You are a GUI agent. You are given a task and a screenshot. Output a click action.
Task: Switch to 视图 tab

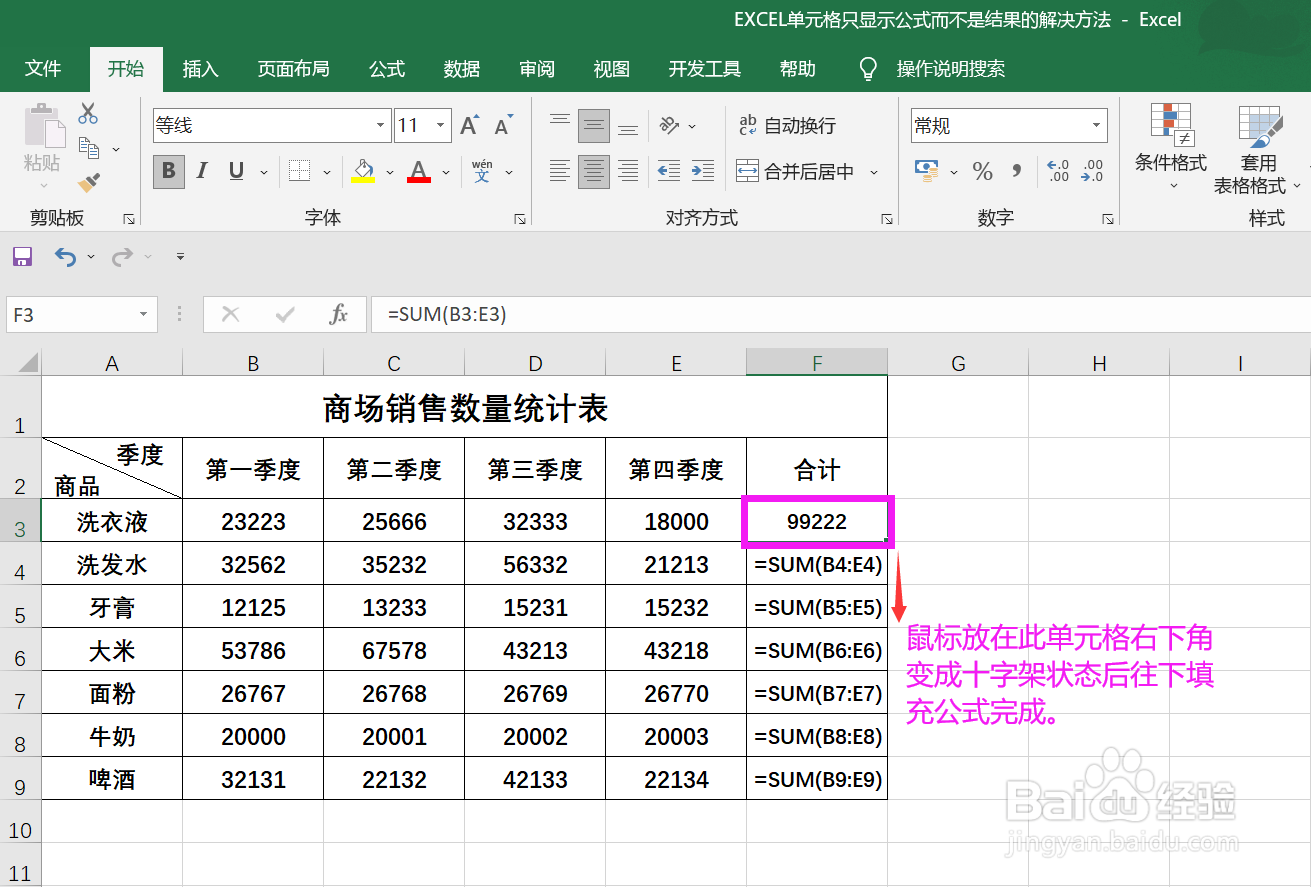click(x=612, y=69)
